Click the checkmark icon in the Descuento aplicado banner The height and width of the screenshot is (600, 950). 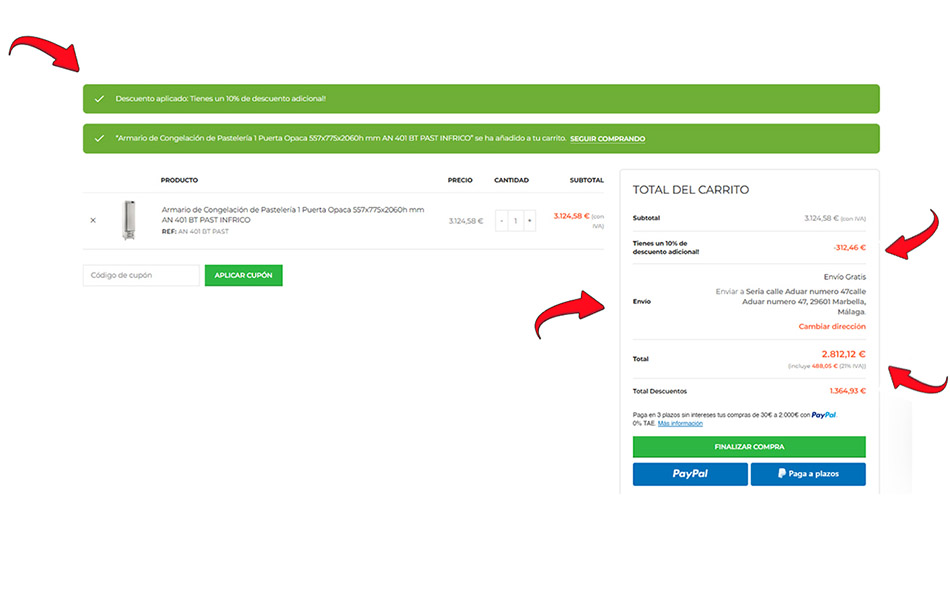pyautogui.click(x=99, y=99)
